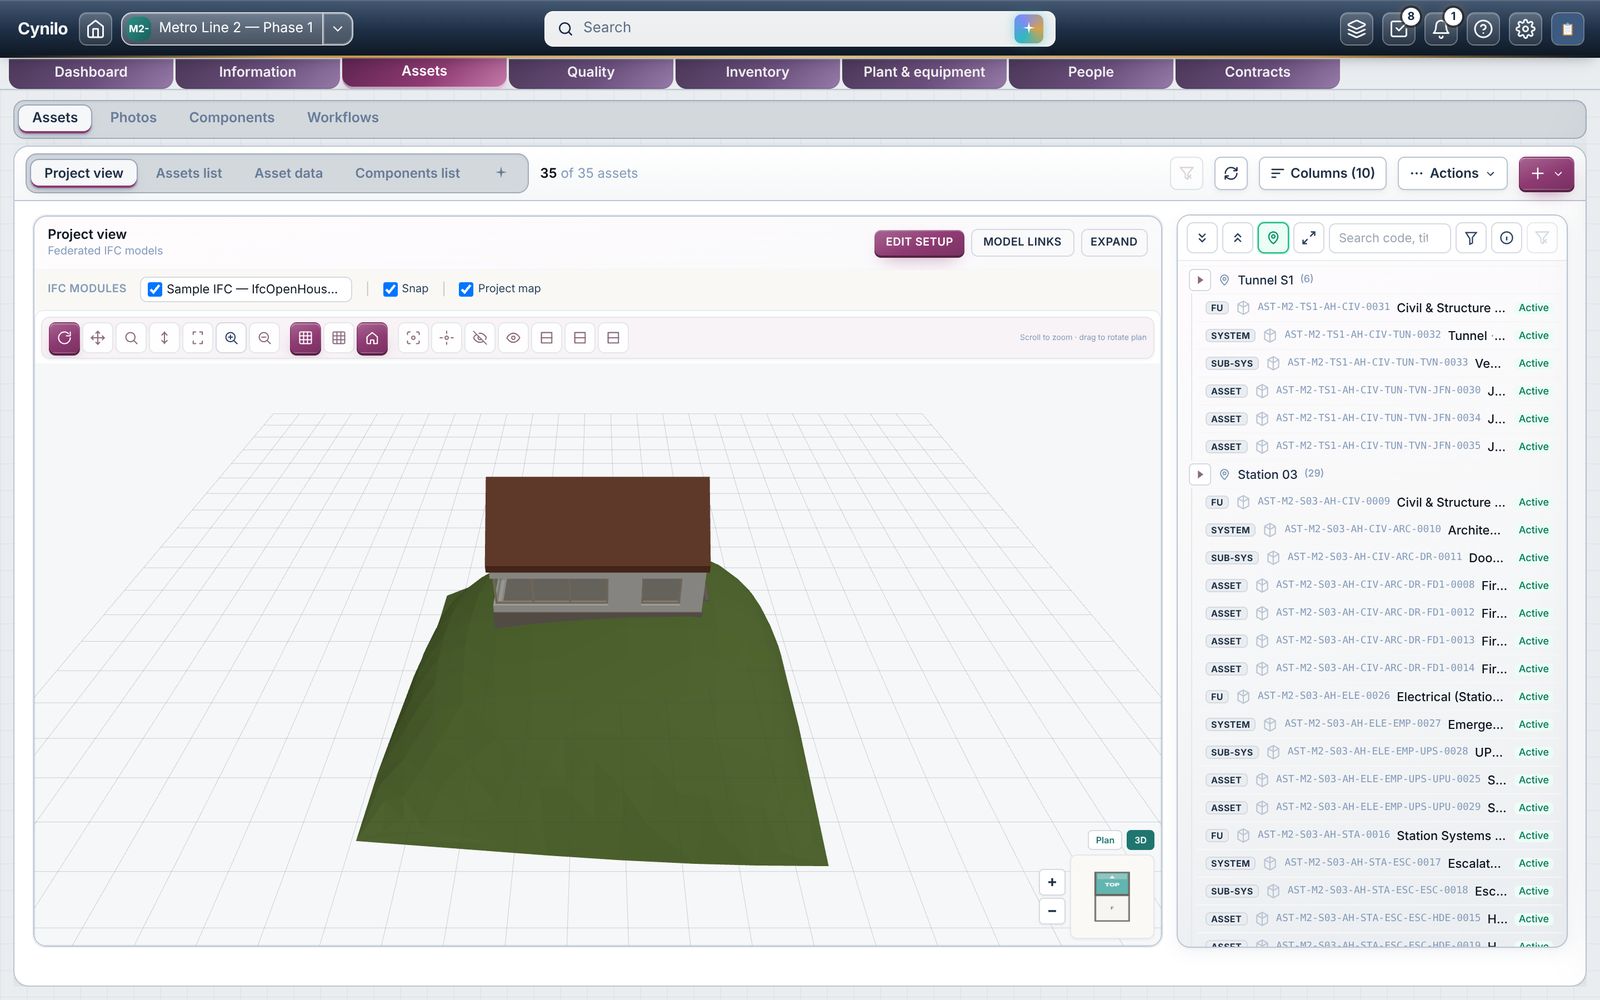This screenshot has height=1000, width=1600.
Task: Expand the Tunnel S1 tree node
Action: click(x=1200, y=280)
